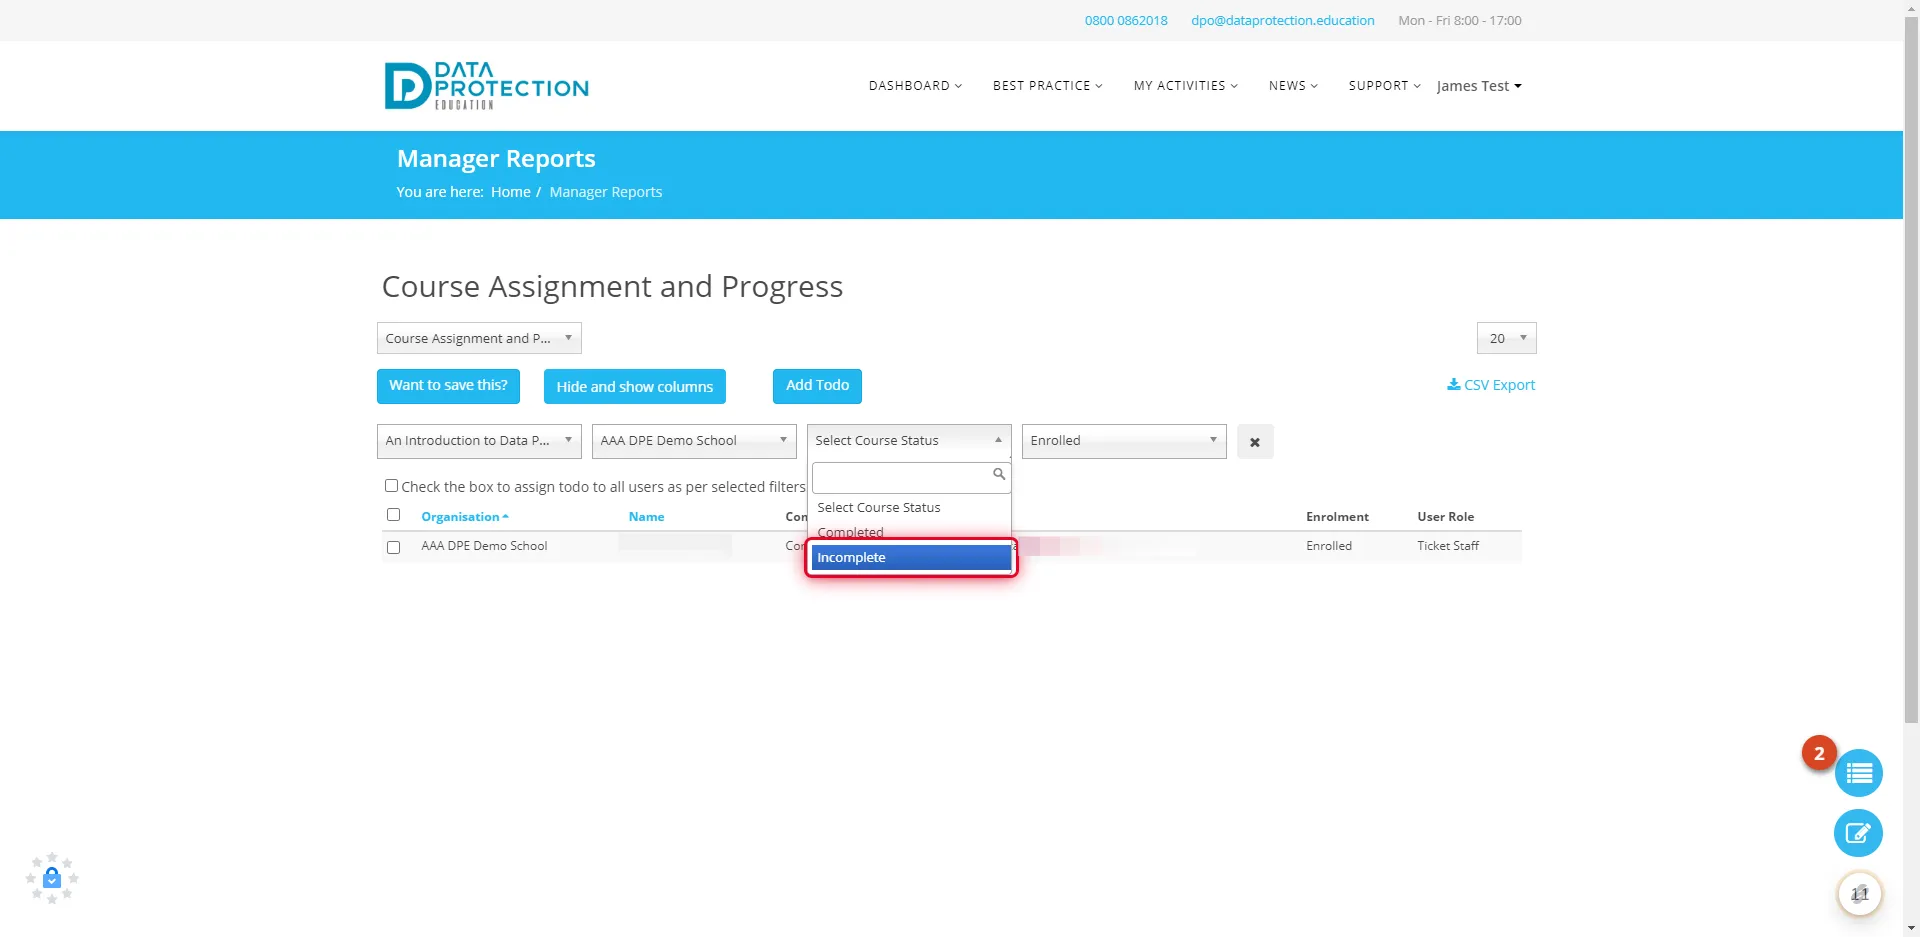Open the floating list widget icon
Screen dimensions: 1920x937
[x=1858, y=773]
